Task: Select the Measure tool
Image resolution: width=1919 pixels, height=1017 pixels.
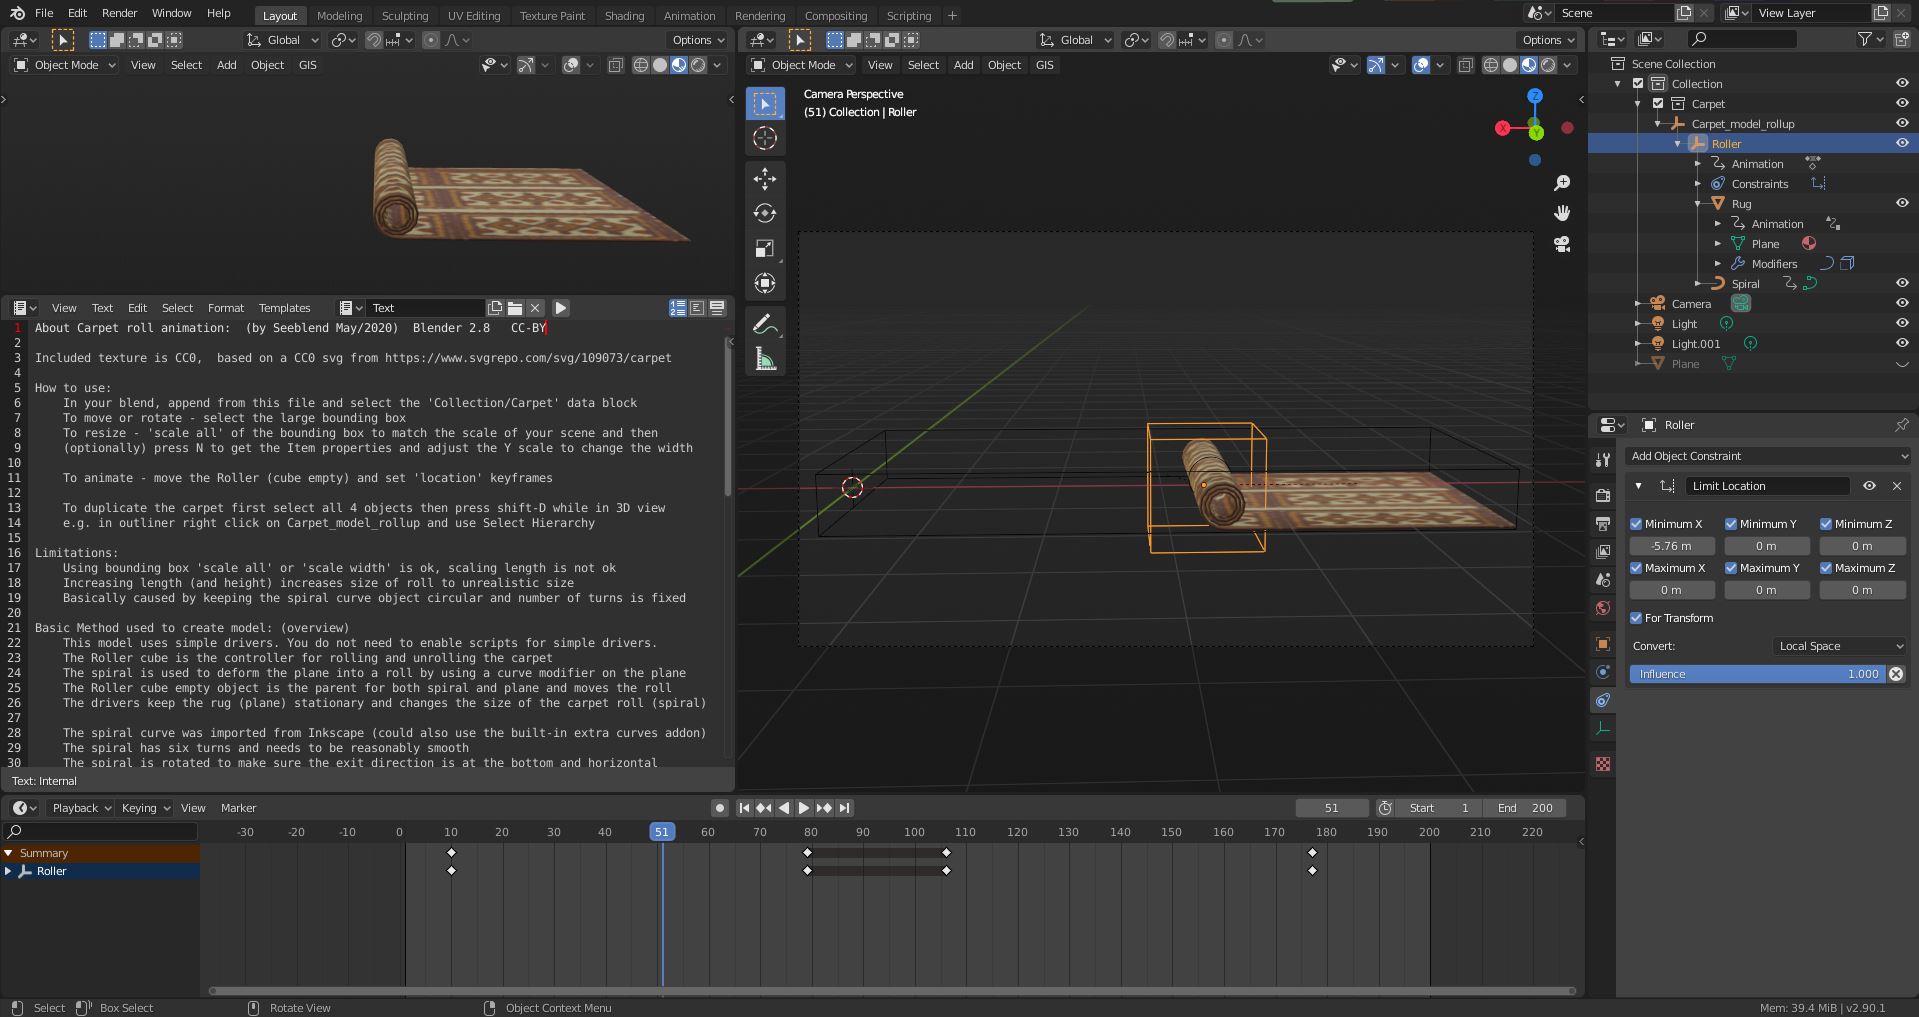Action: (765, 359)
